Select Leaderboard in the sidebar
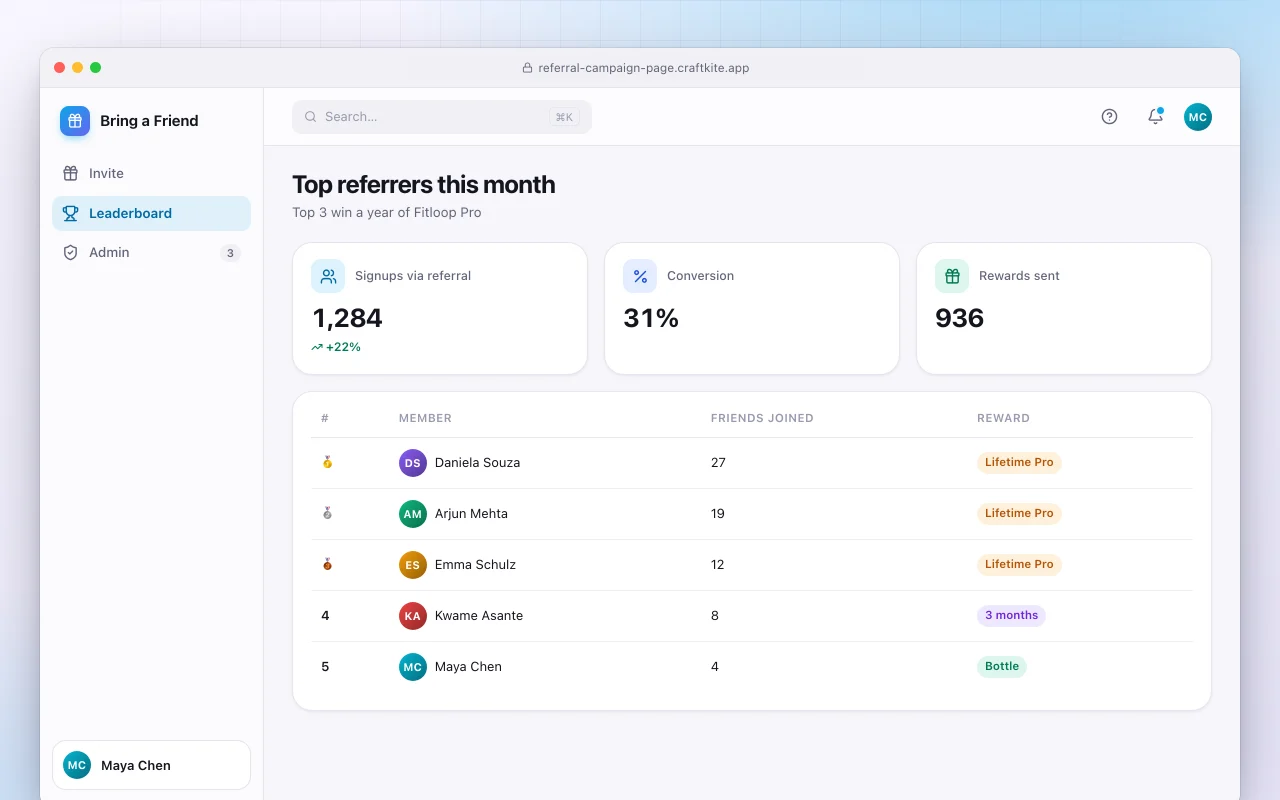Image resolution: width=1280 pixels, height=800 pixels. [x=151, y=213]
